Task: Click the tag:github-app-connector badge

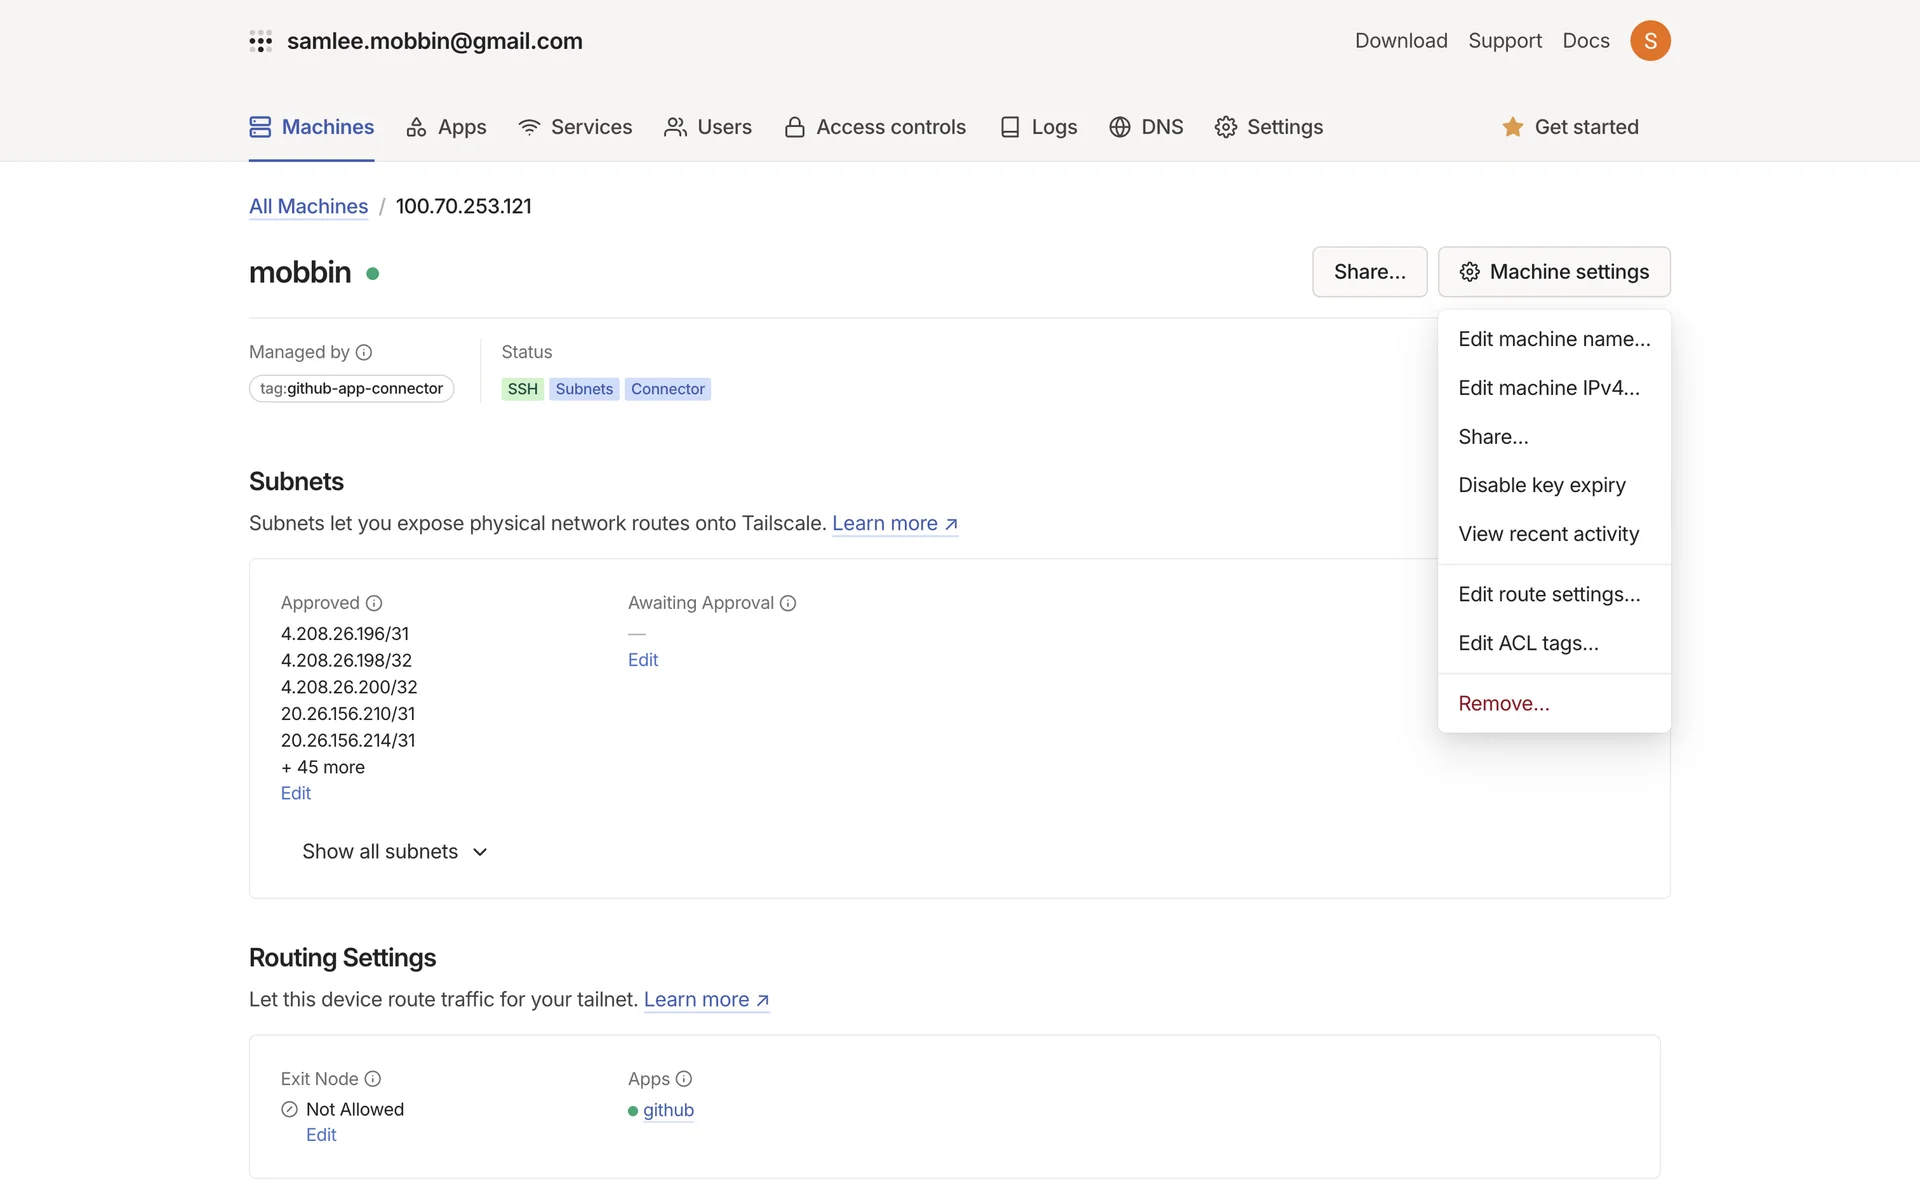Action: tap(351, 389)
